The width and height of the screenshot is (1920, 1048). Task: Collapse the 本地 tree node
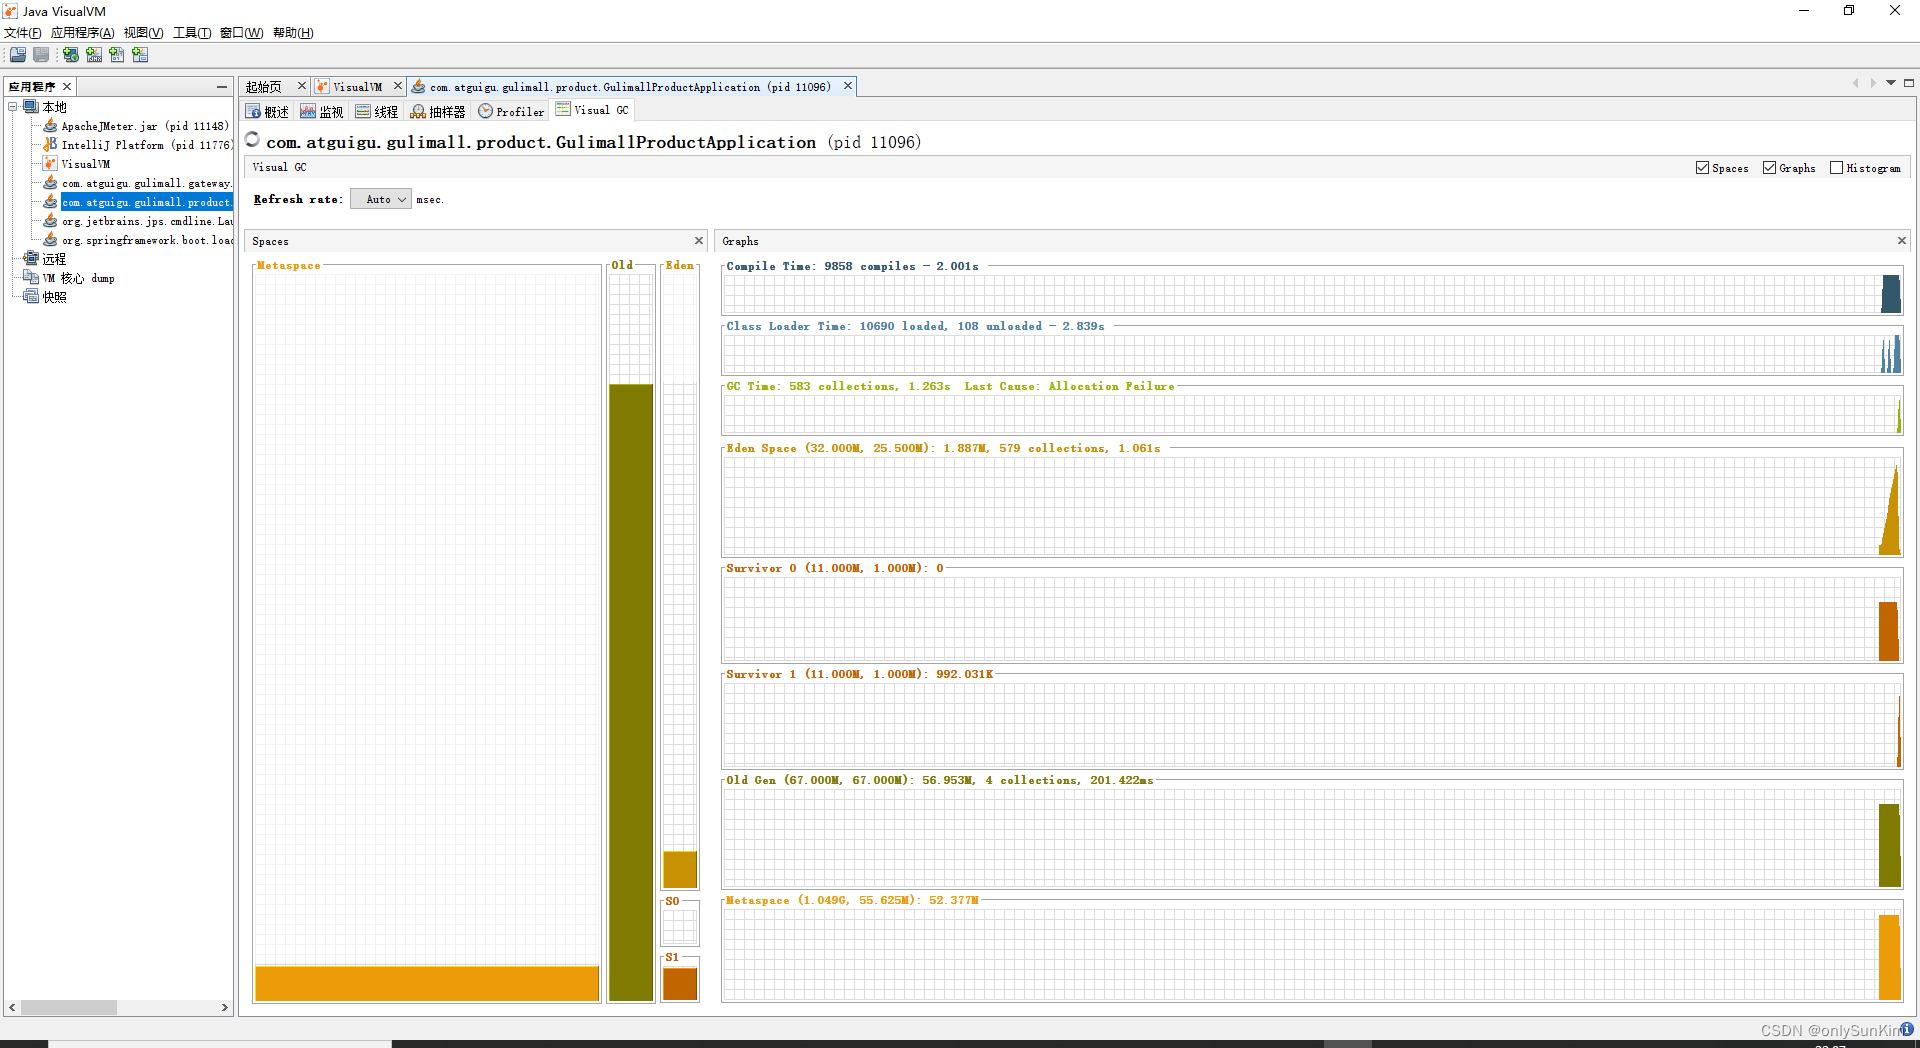[13, 107]
